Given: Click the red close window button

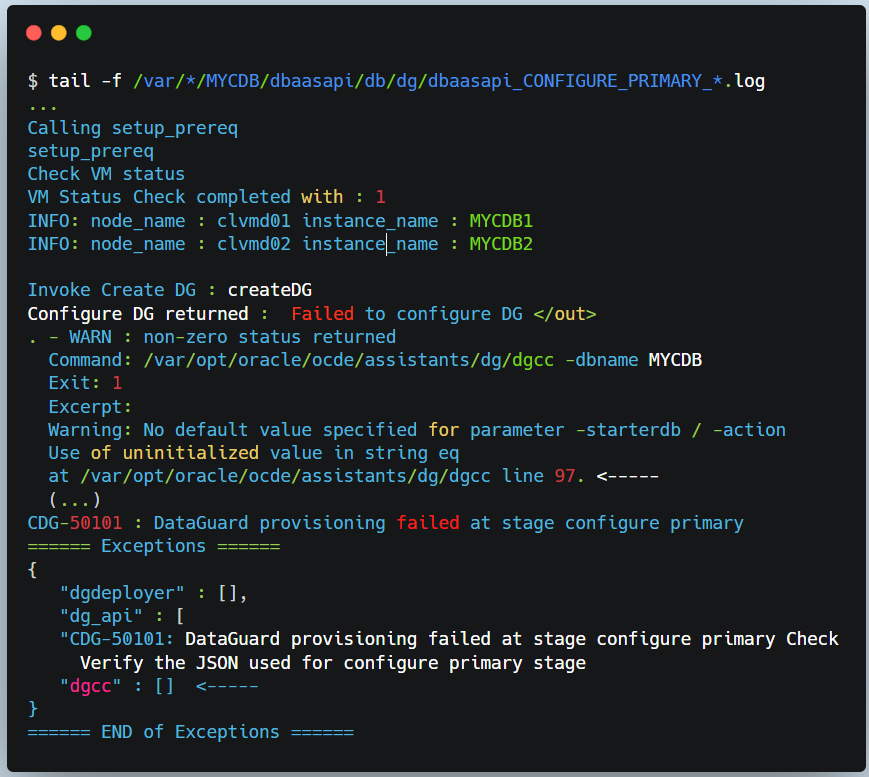Looking at the screenshot, I should pos(34,33).
